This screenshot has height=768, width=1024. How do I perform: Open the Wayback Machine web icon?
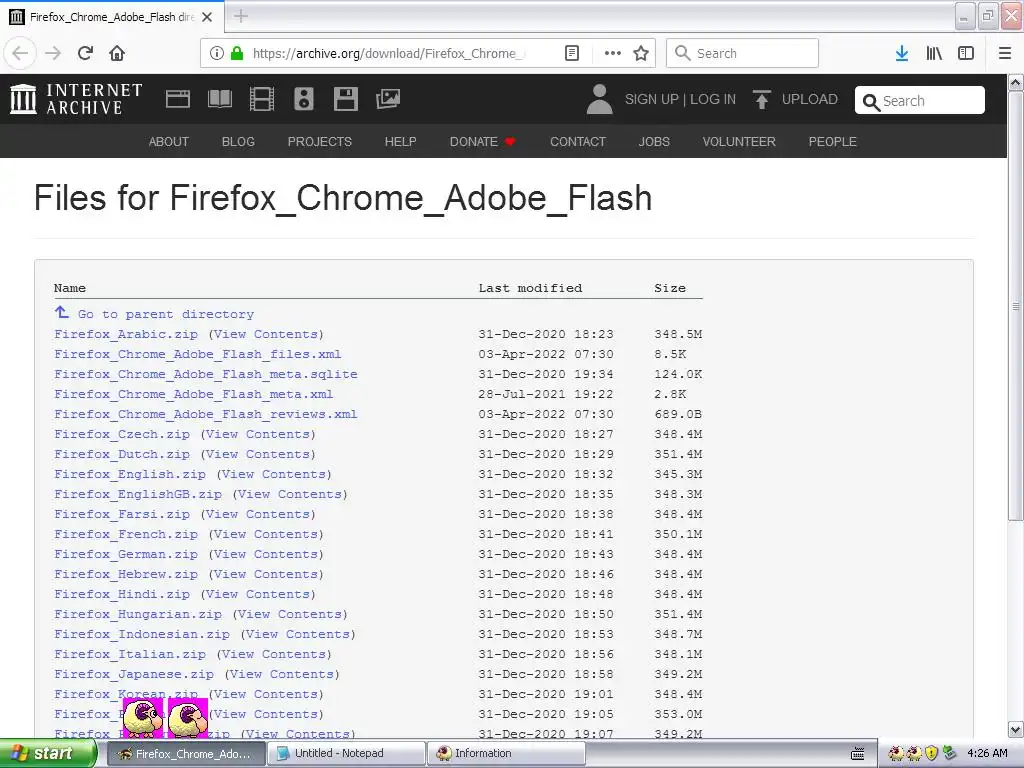coord(178,99)
